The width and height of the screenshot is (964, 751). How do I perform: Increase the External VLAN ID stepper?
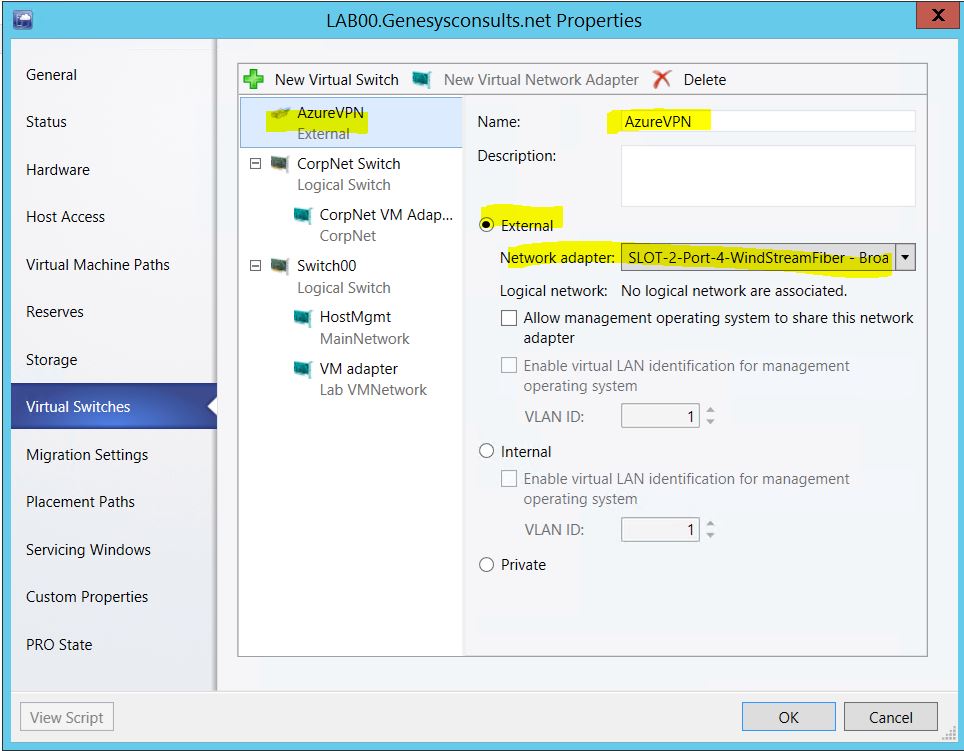click(710, 410)
